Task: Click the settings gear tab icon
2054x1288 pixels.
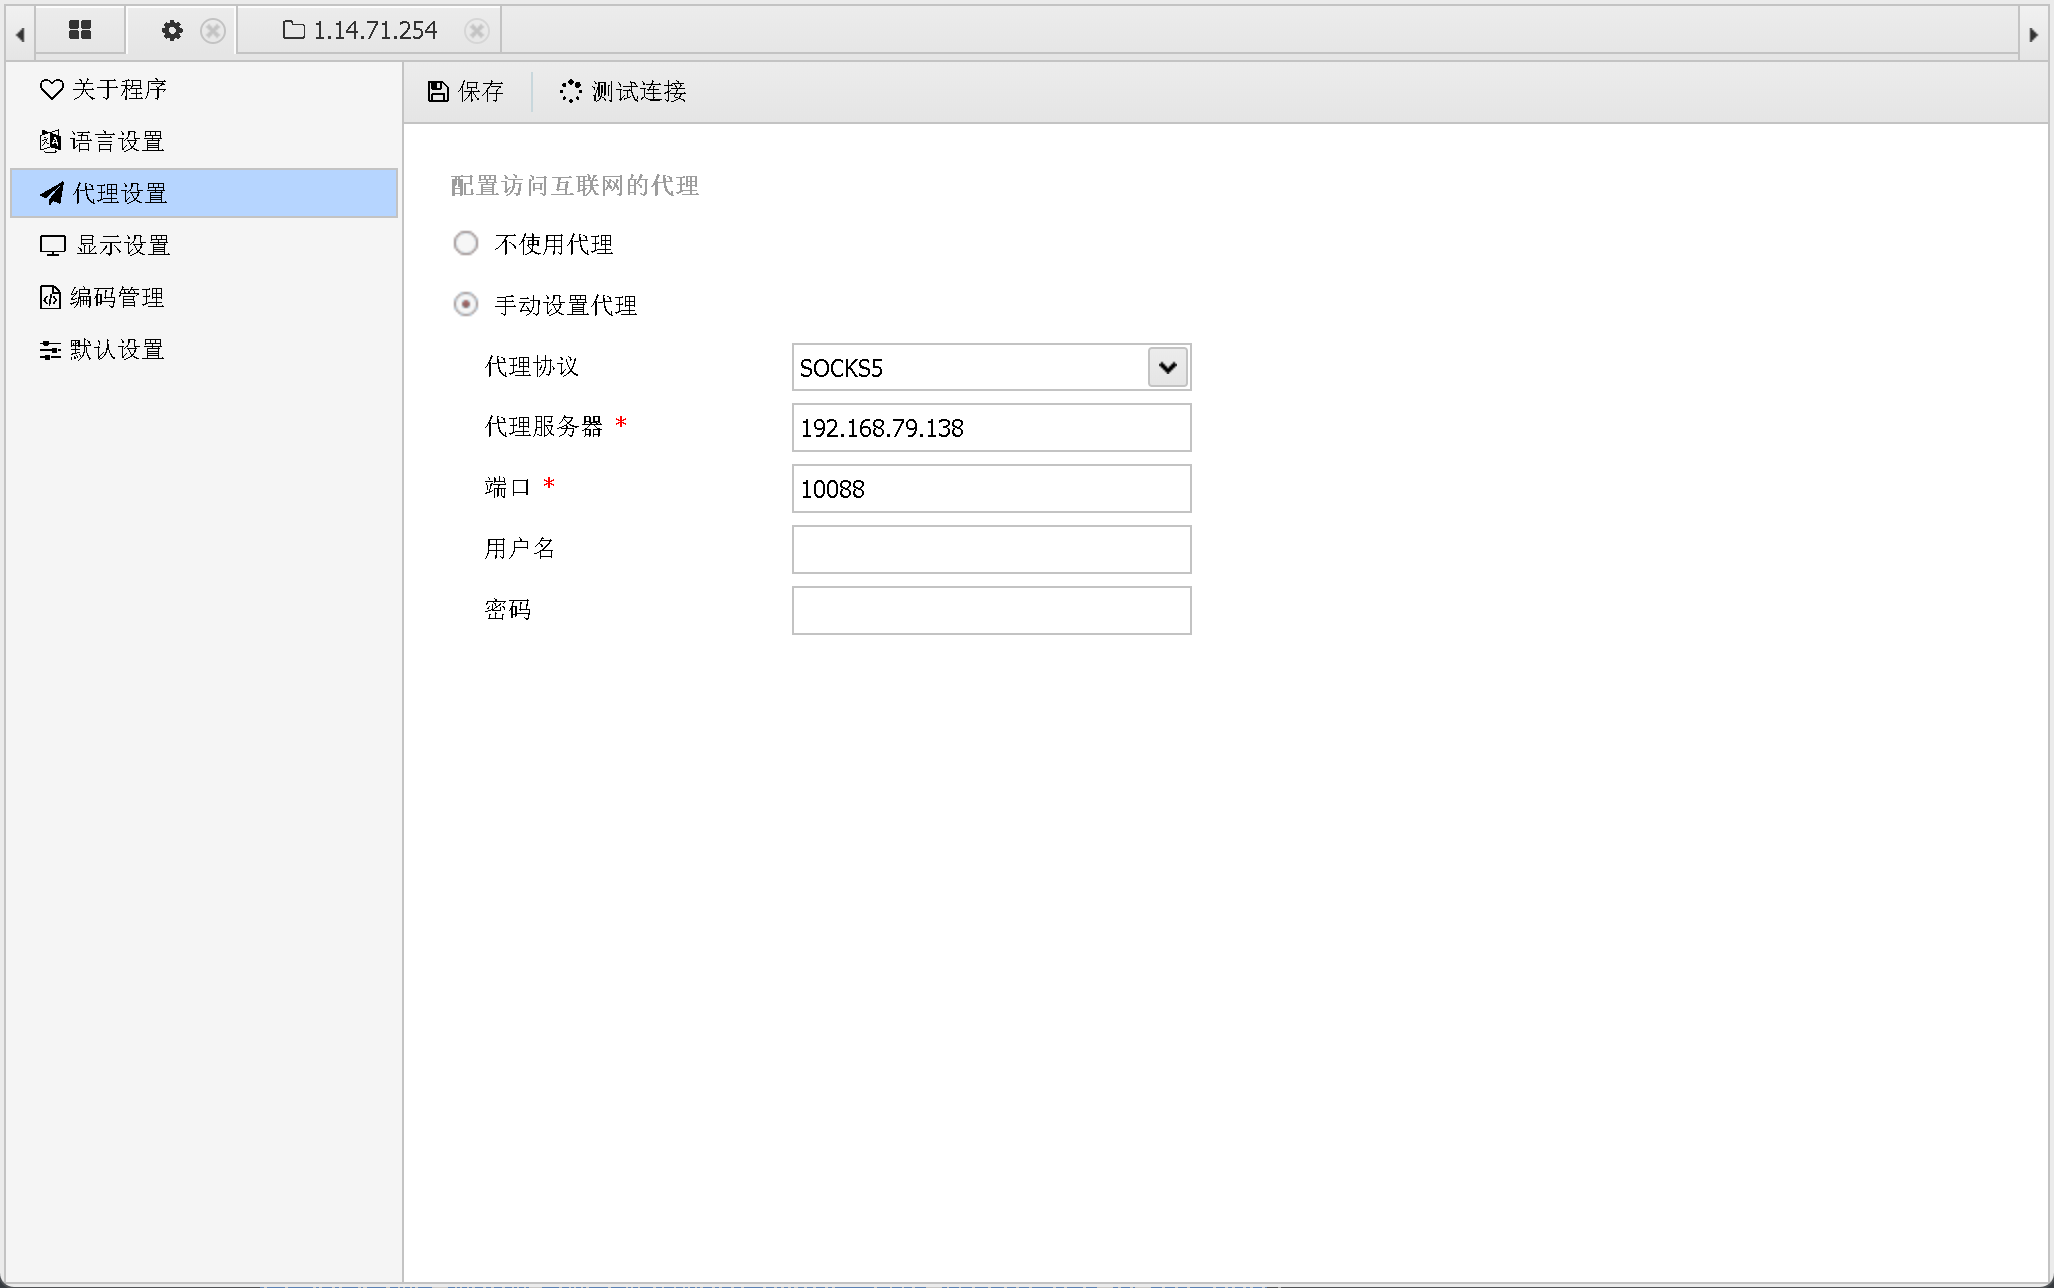Action: coord(172,31)
